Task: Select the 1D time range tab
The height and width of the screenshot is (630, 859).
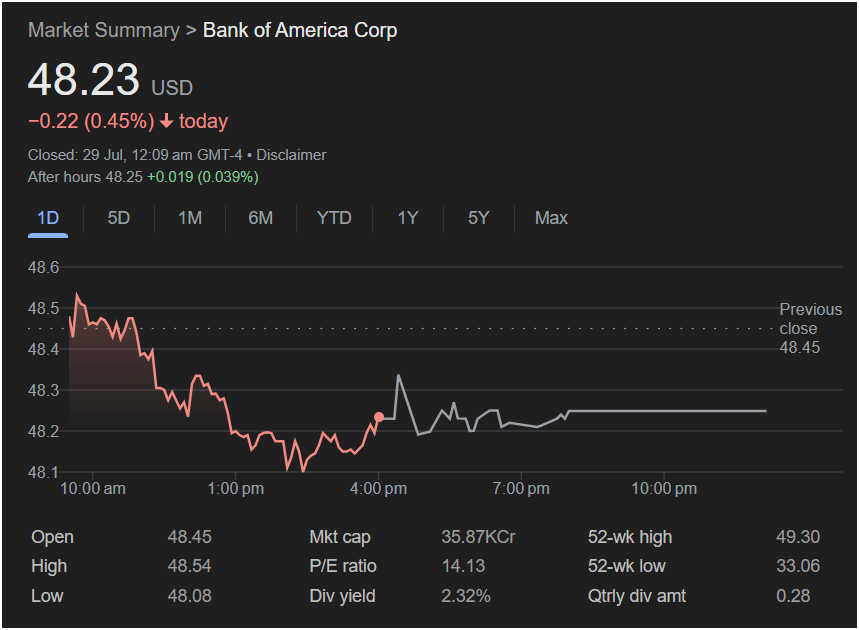Action: (x=48, y=218)
